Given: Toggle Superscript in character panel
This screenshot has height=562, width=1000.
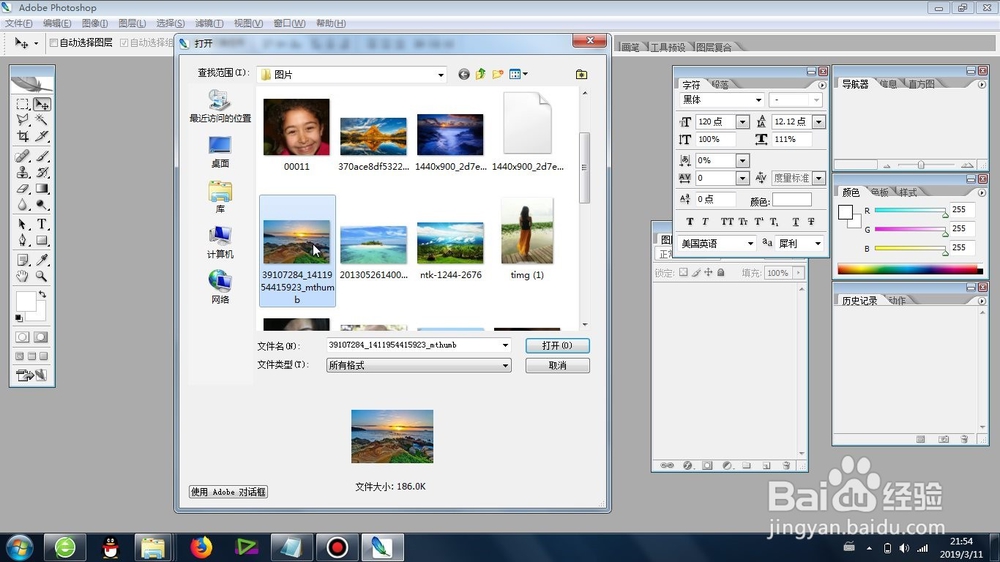Looking at the screenshot, I should [758, 222].
